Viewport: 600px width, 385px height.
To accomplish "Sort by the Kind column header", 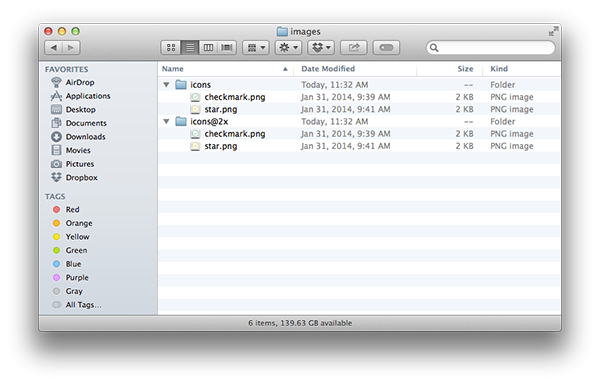I will point(499,69).
